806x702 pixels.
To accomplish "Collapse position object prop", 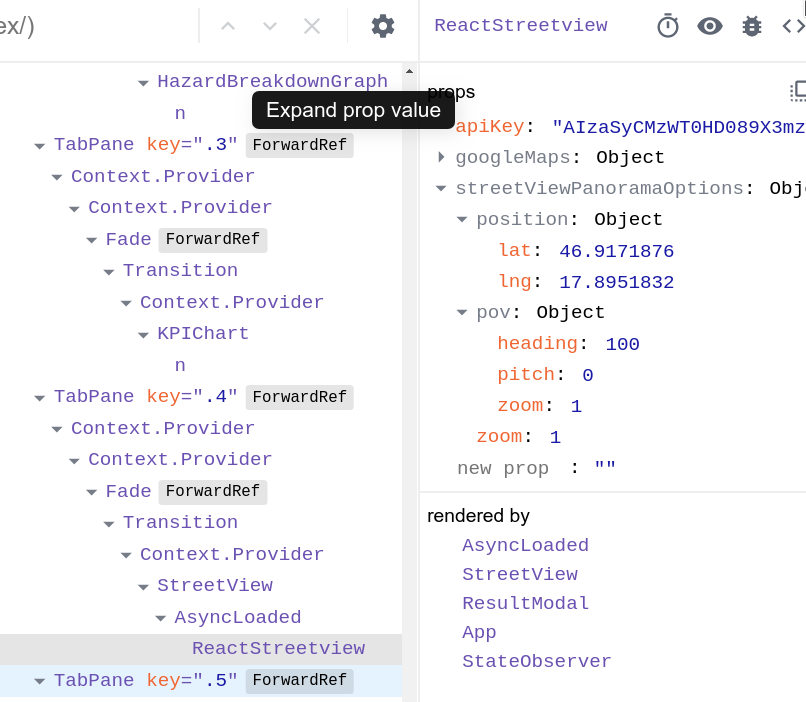I will pyautogui.click(x=462, y=219).
